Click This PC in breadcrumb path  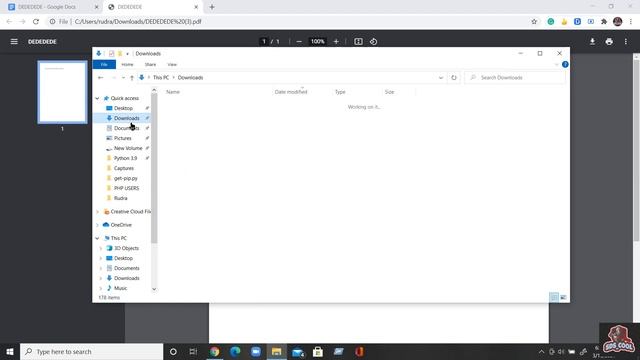161,78
